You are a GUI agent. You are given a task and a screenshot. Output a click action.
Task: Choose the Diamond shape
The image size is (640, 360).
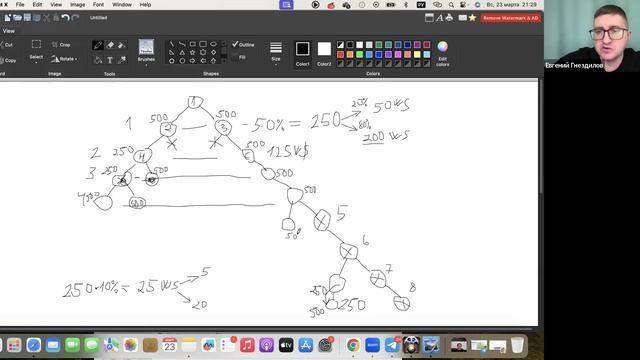(213, 52)
